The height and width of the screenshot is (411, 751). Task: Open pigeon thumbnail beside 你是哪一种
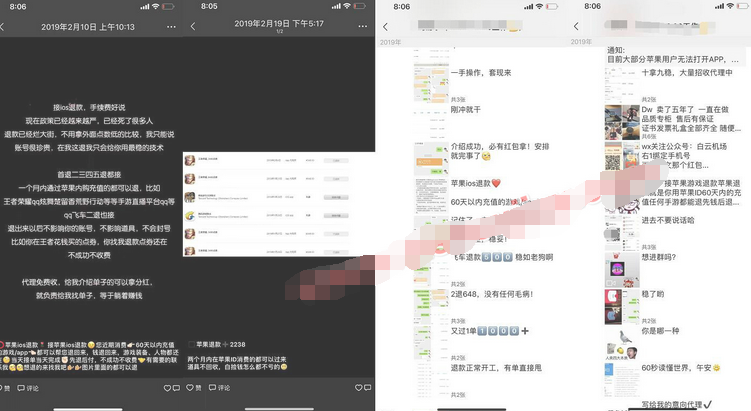[x=622, y=343]
